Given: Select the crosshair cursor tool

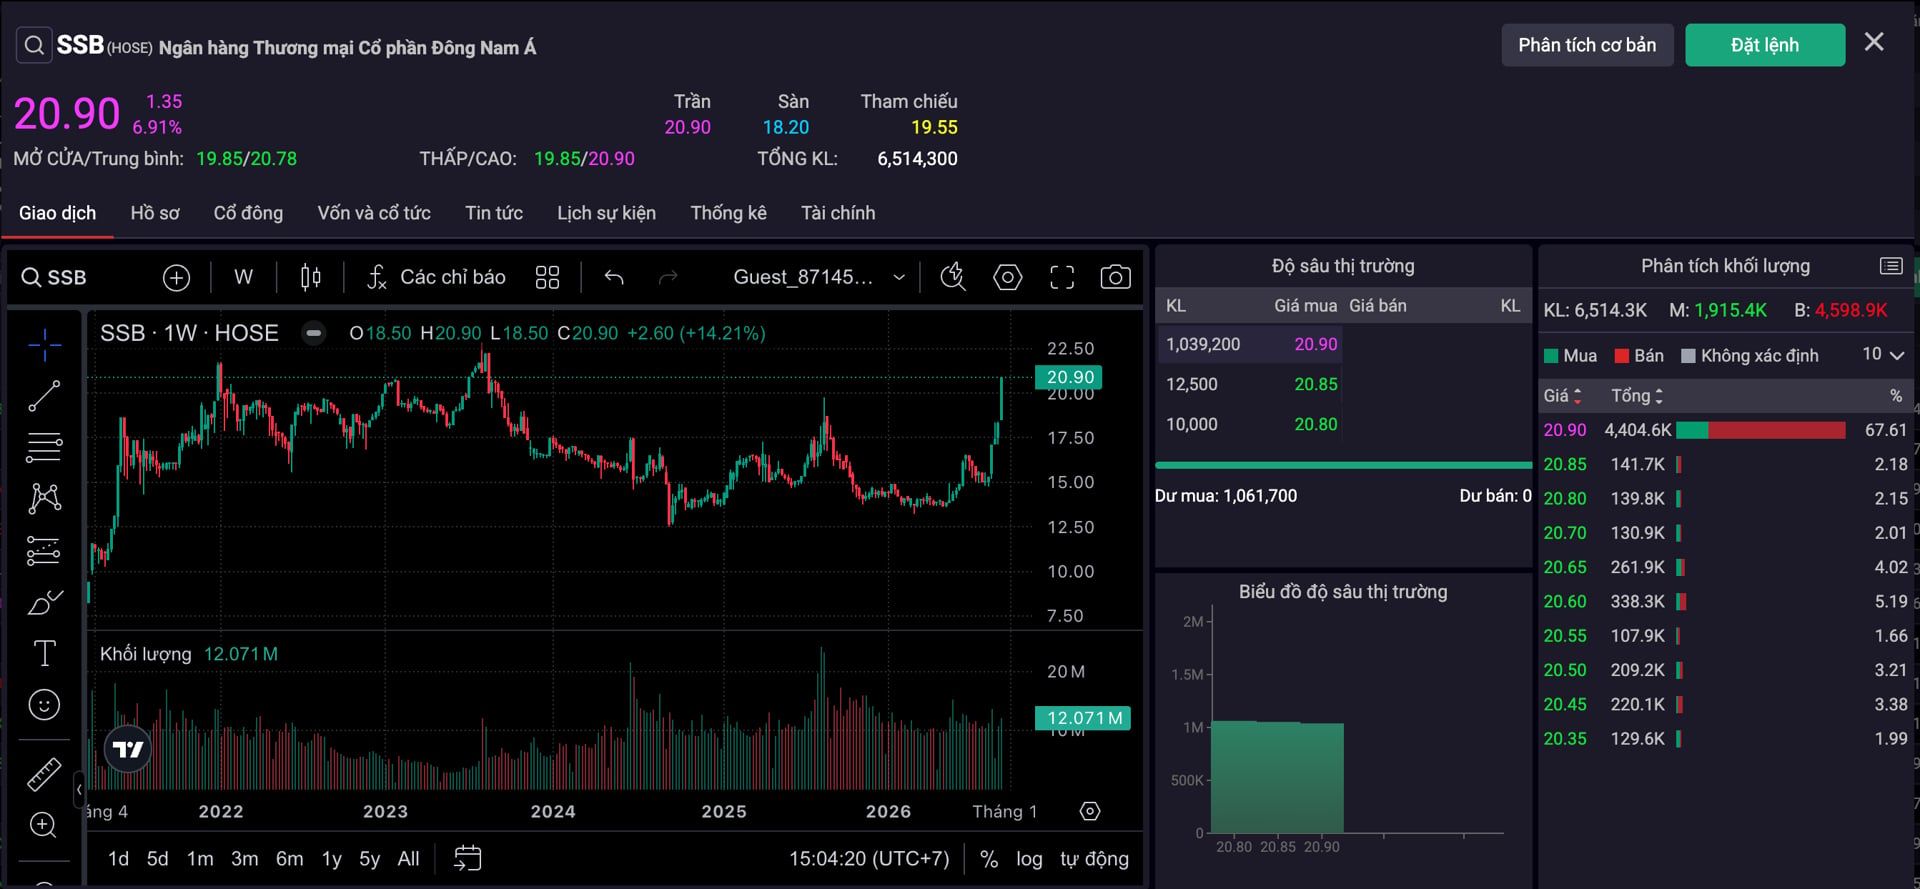Looking at the screenshot, I should point(44,345).
